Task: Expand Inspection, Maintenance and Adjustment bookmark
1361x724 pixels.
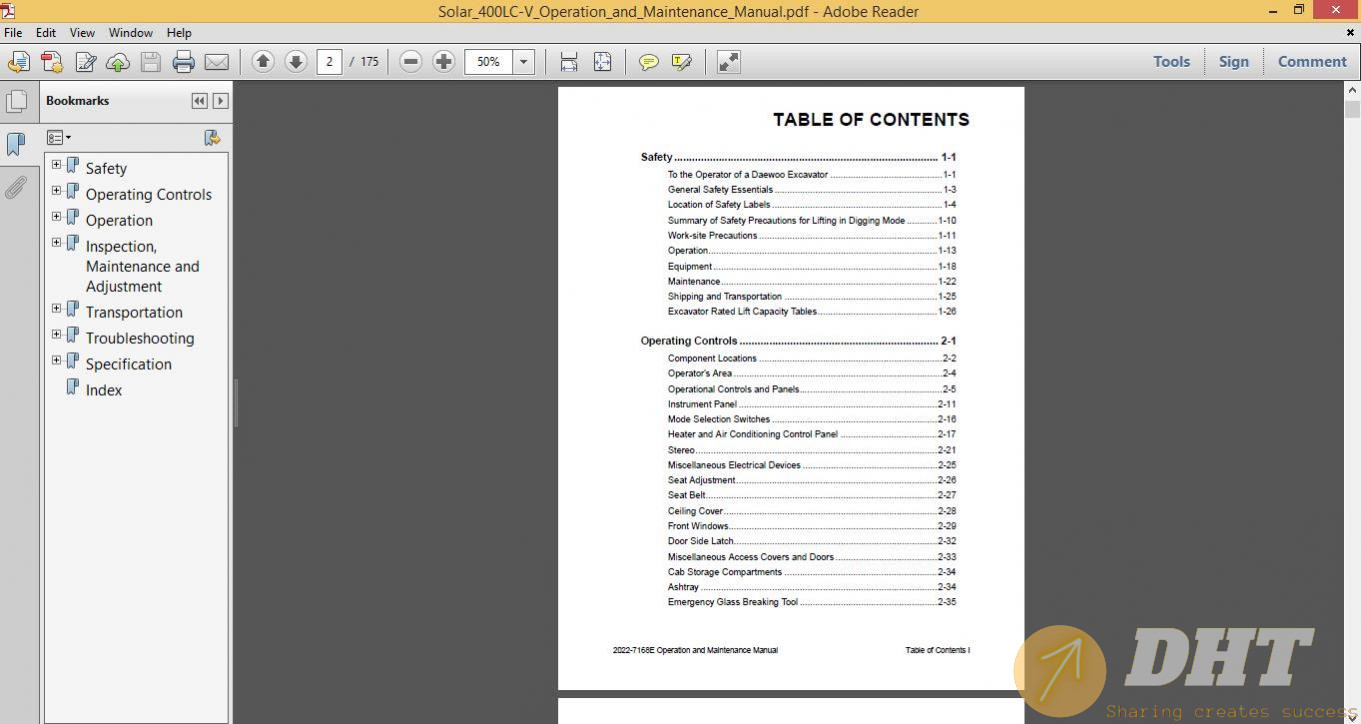Action: (56, 243)
